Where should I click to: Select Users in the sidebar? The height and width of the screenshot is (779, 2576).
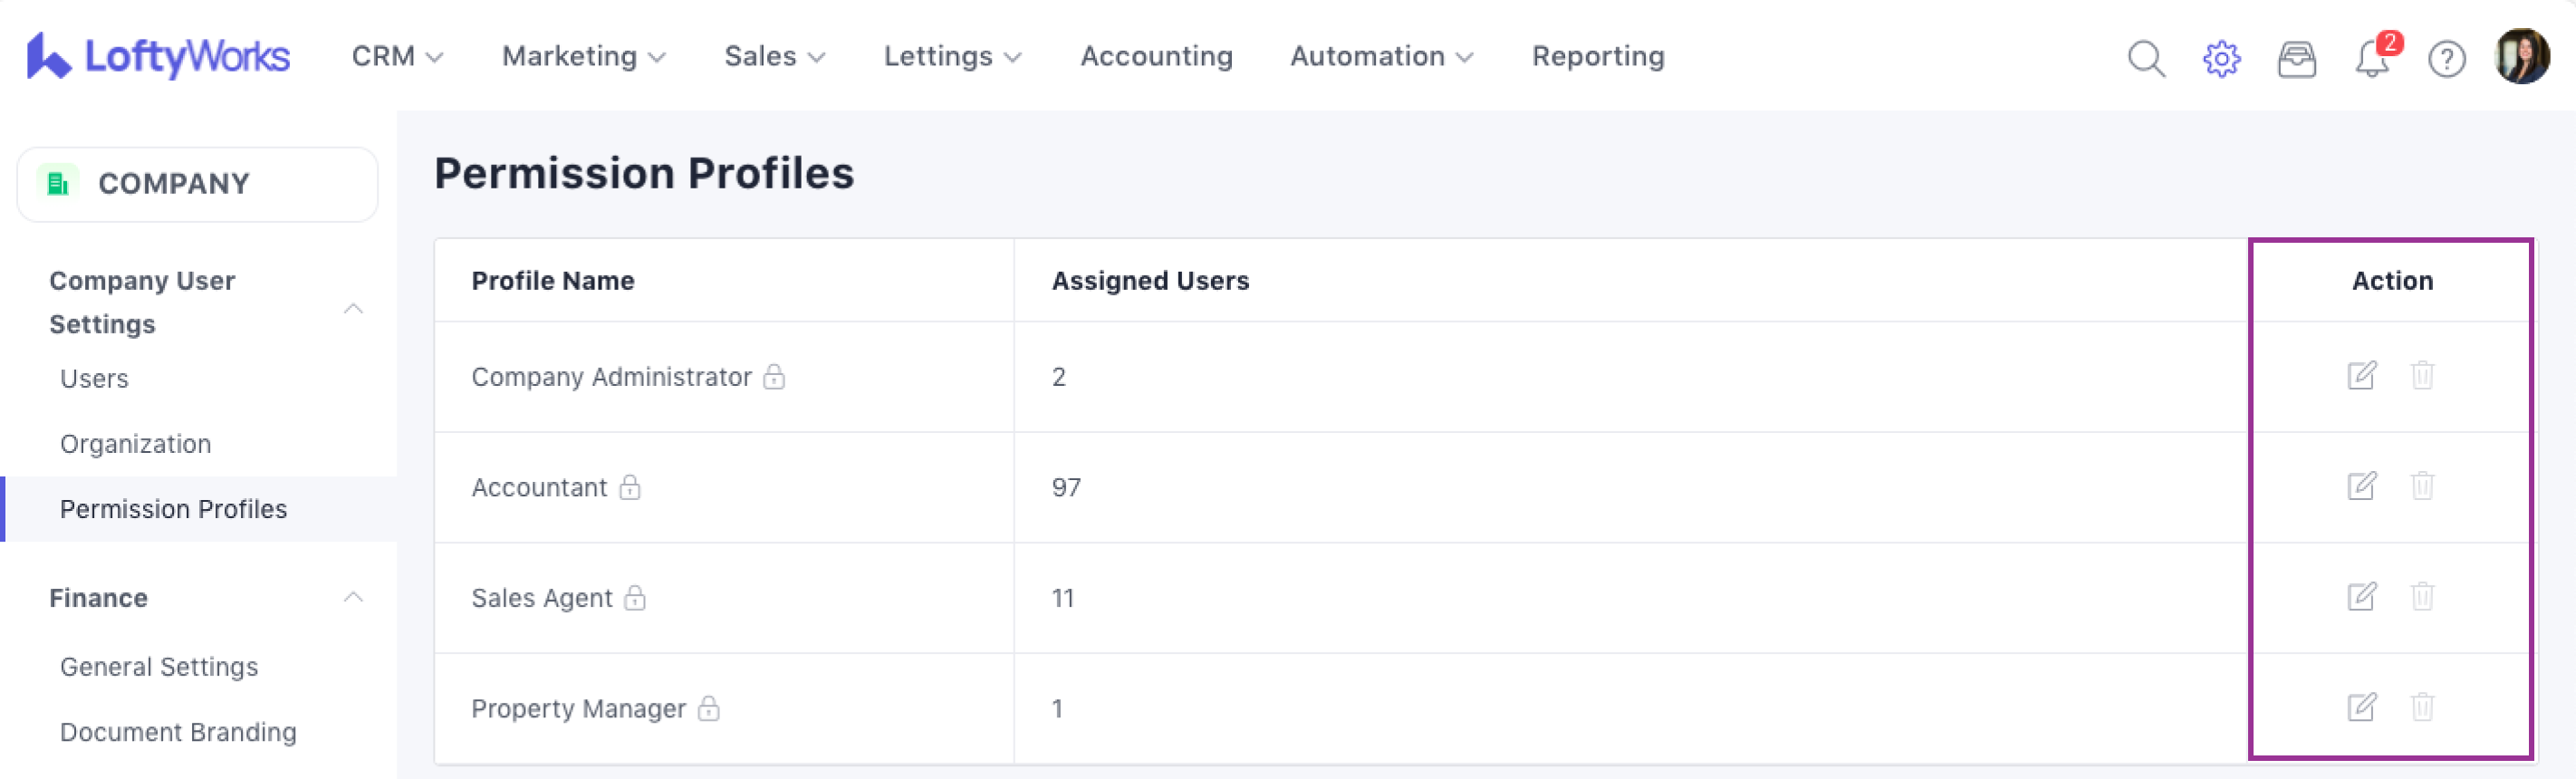click(94, 379)
